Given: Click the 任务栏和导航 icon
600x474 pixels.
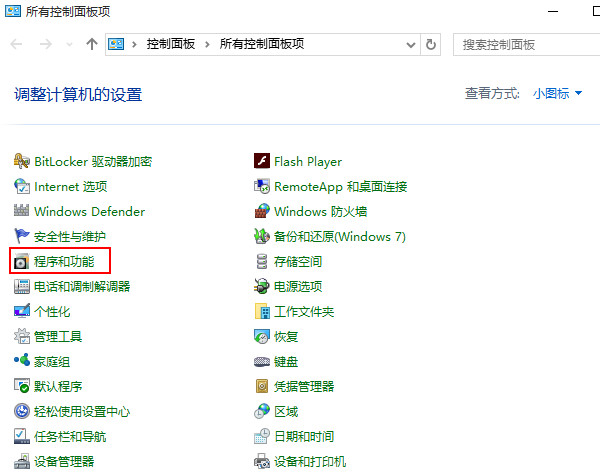Looking at the screenshot, I should click(21, 436).
